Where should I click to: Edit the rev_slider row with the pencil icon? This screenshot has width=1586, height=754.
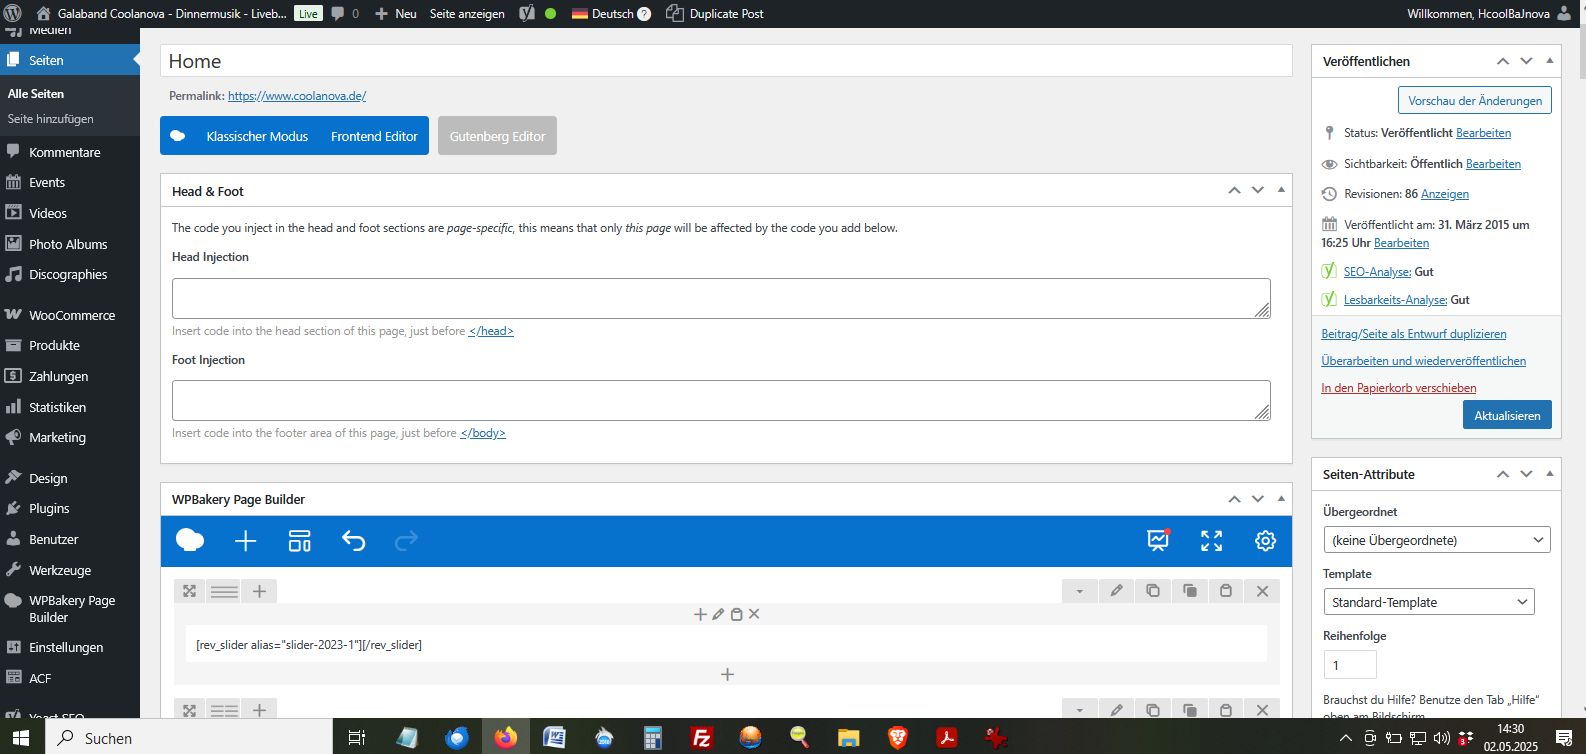1116,591
